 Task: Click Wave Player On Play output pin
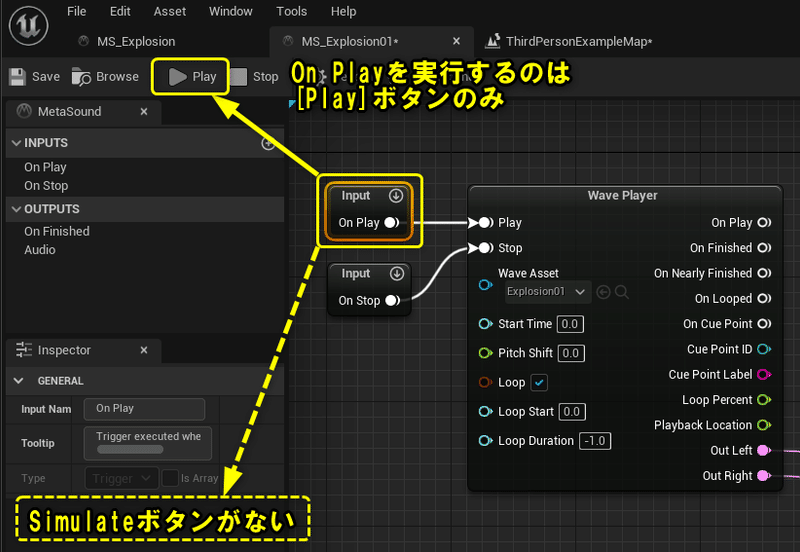(x=764, y=222)
